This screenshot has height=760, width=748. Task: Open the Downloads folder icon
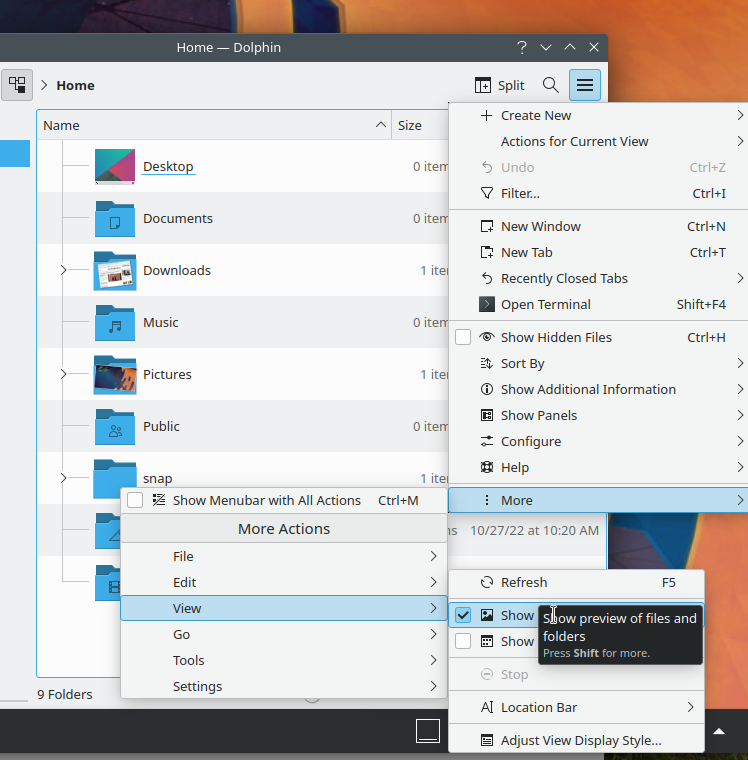[x=114, y=271]
